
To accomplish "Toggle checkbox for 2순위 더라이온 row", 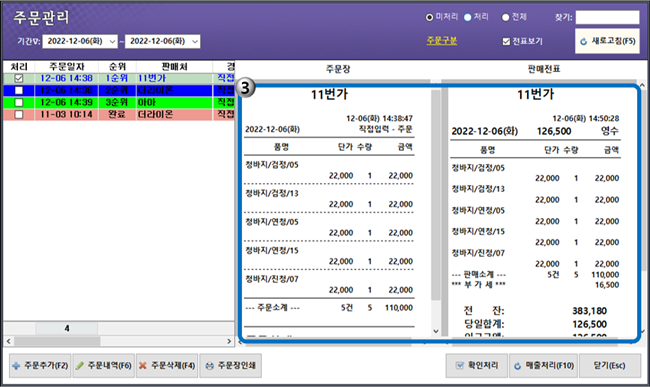I will [x=19, y=90].
